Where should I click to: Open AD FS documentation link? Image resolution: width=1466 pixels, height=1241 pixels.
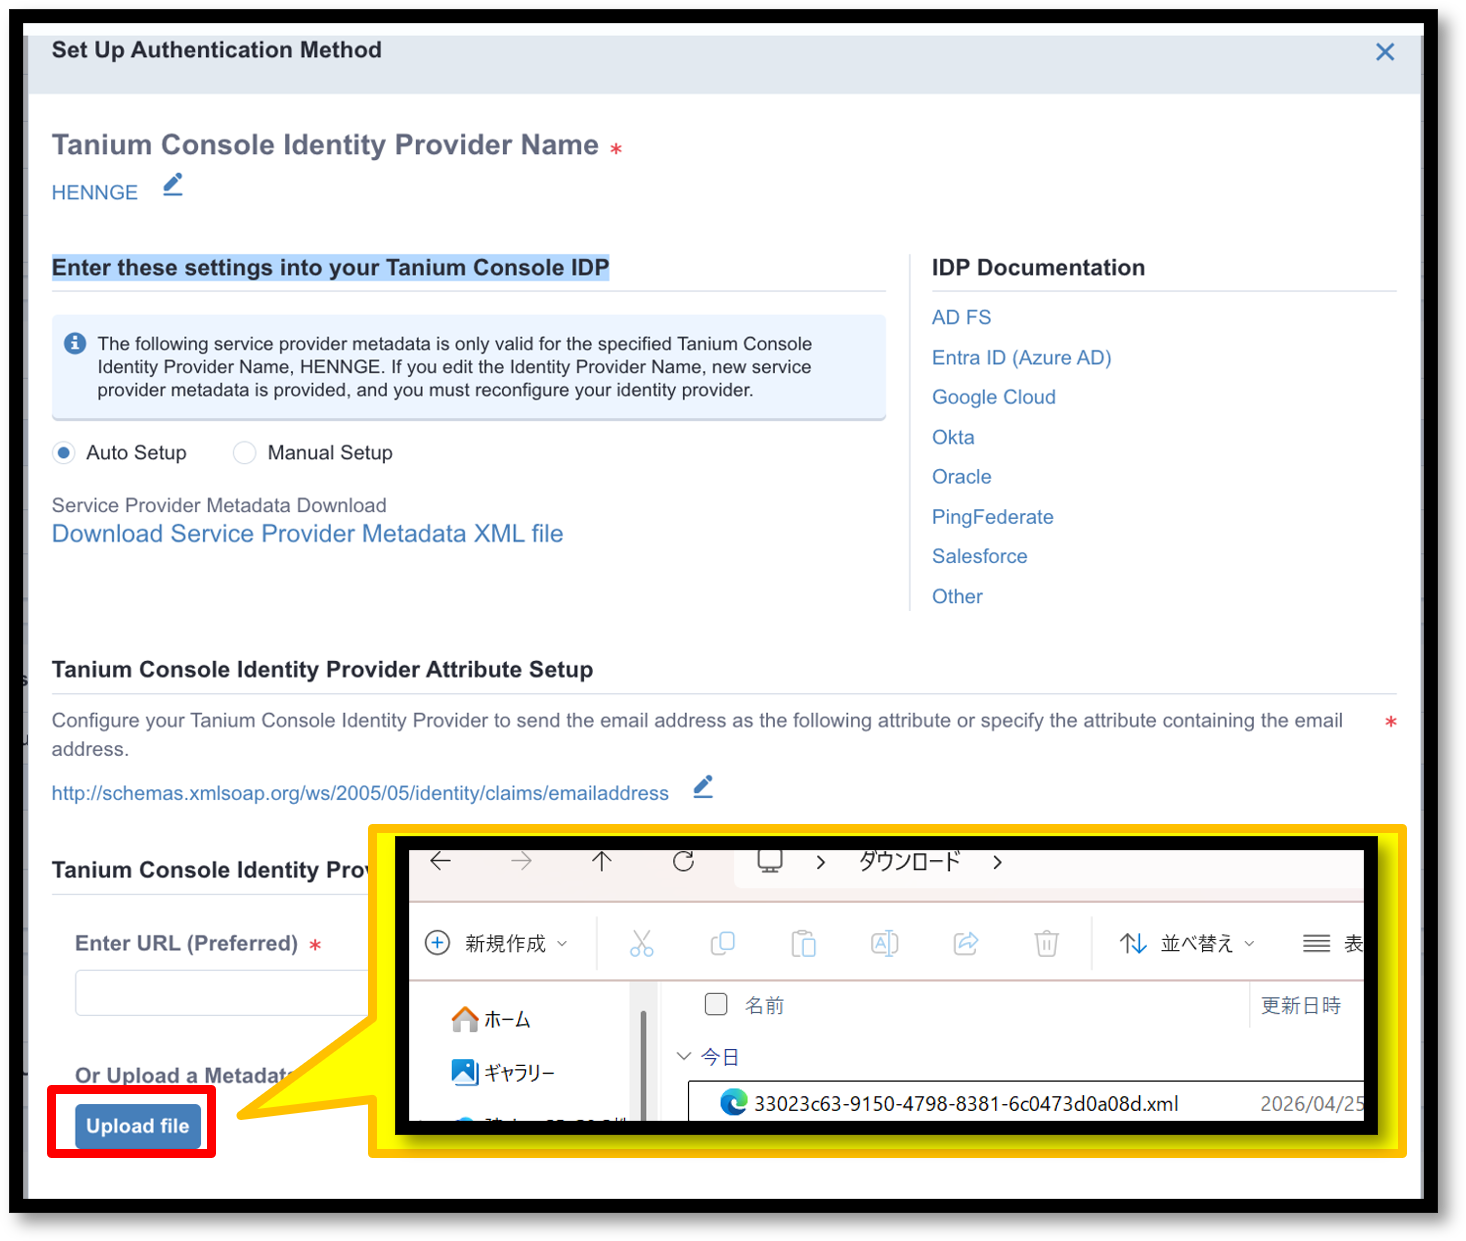click(961, 318)
